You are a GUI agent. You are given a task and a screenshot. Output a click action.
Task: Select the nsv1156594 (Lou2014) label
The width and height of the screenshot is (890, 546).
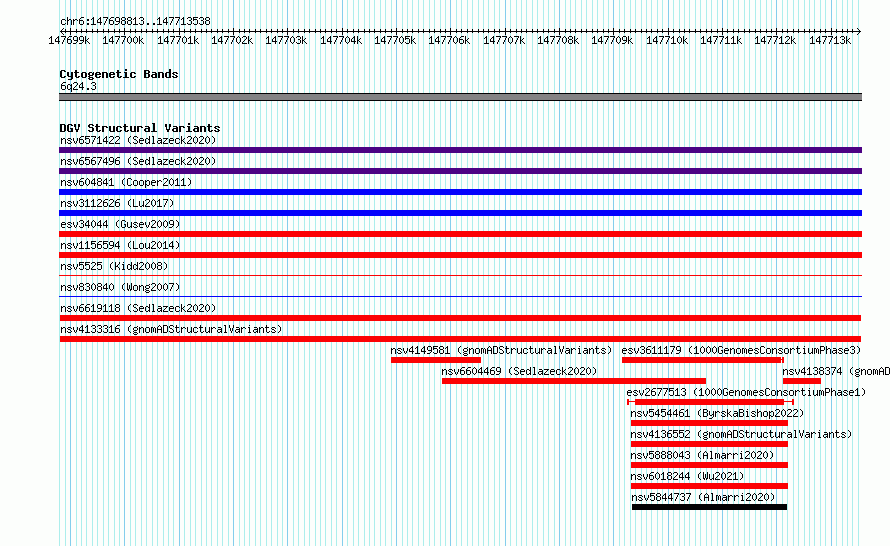point(120,245)
